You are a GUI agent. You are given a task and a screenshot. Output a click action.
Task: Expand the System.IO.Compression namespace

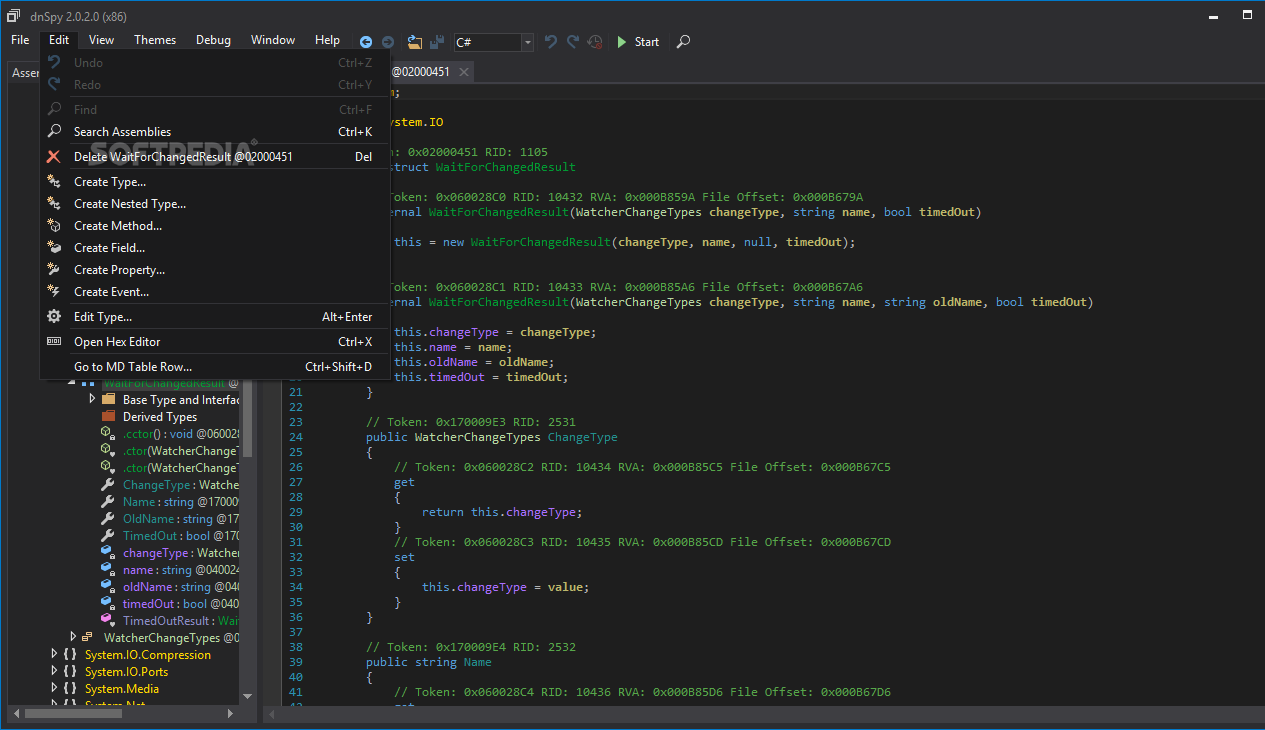(54, 655)
